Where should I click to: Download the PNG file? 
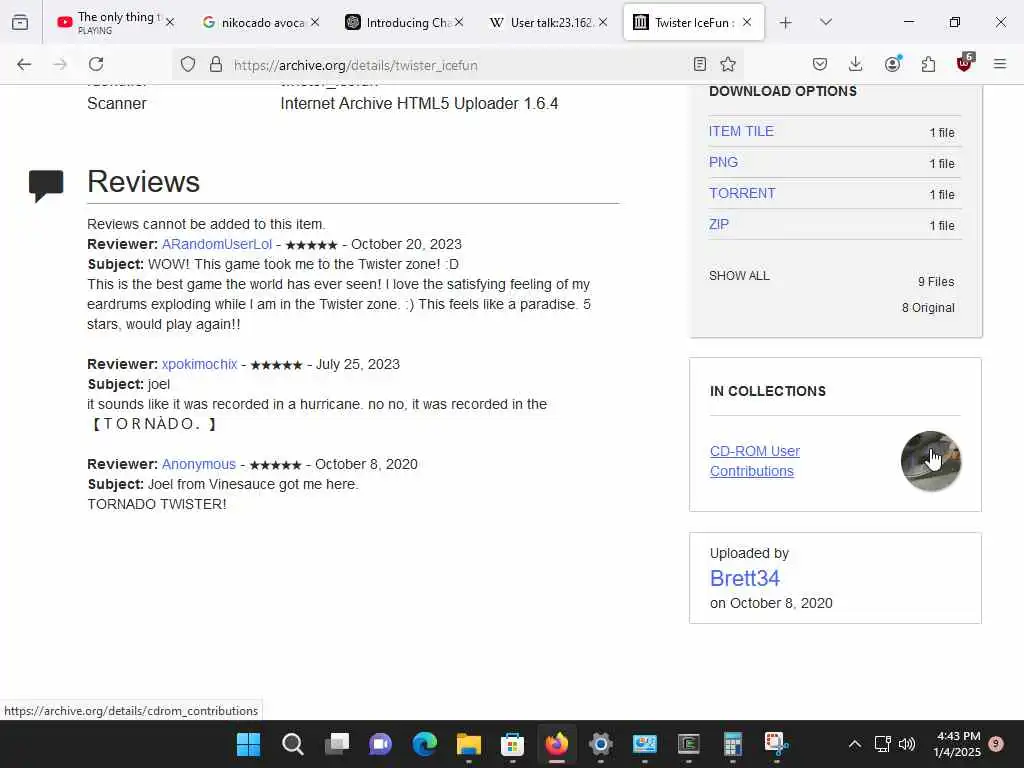723,162
